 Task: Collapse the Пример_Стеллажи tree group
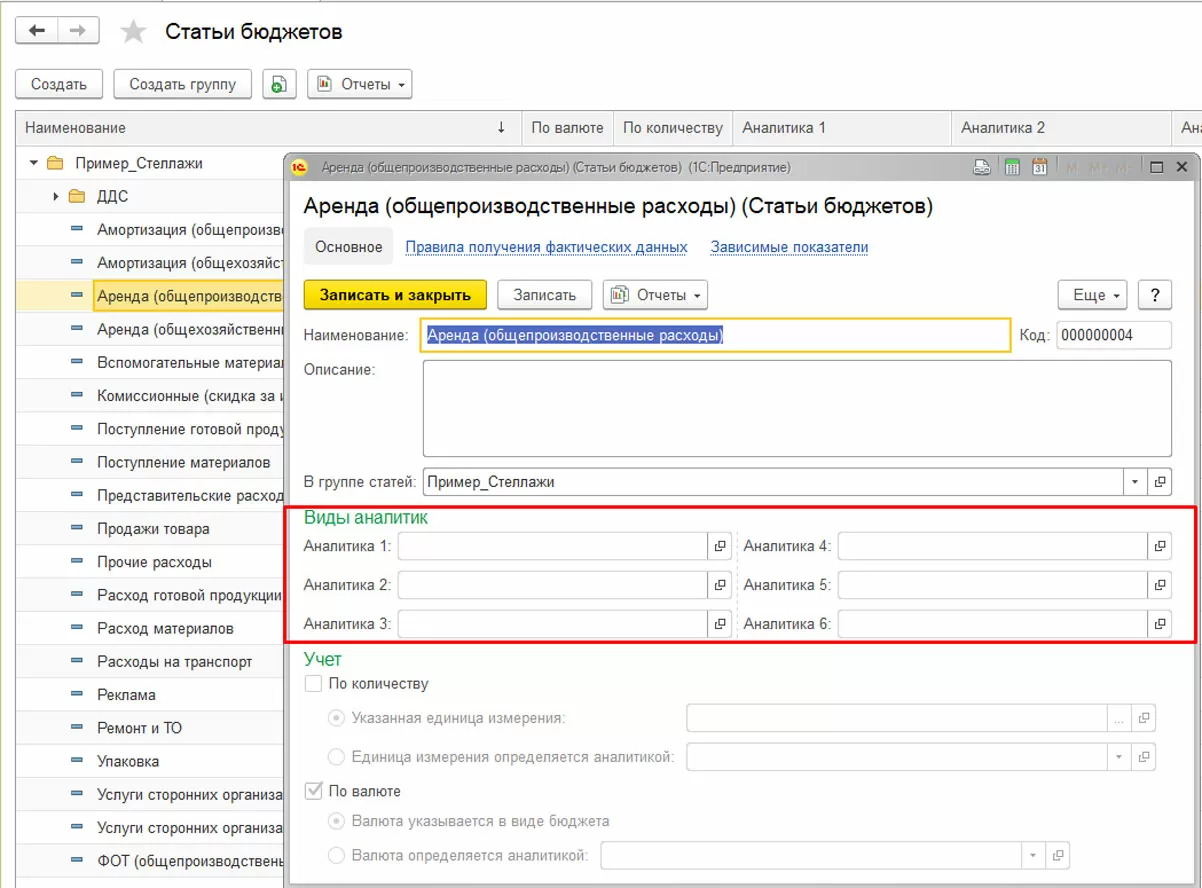click(x=34, y=163)
